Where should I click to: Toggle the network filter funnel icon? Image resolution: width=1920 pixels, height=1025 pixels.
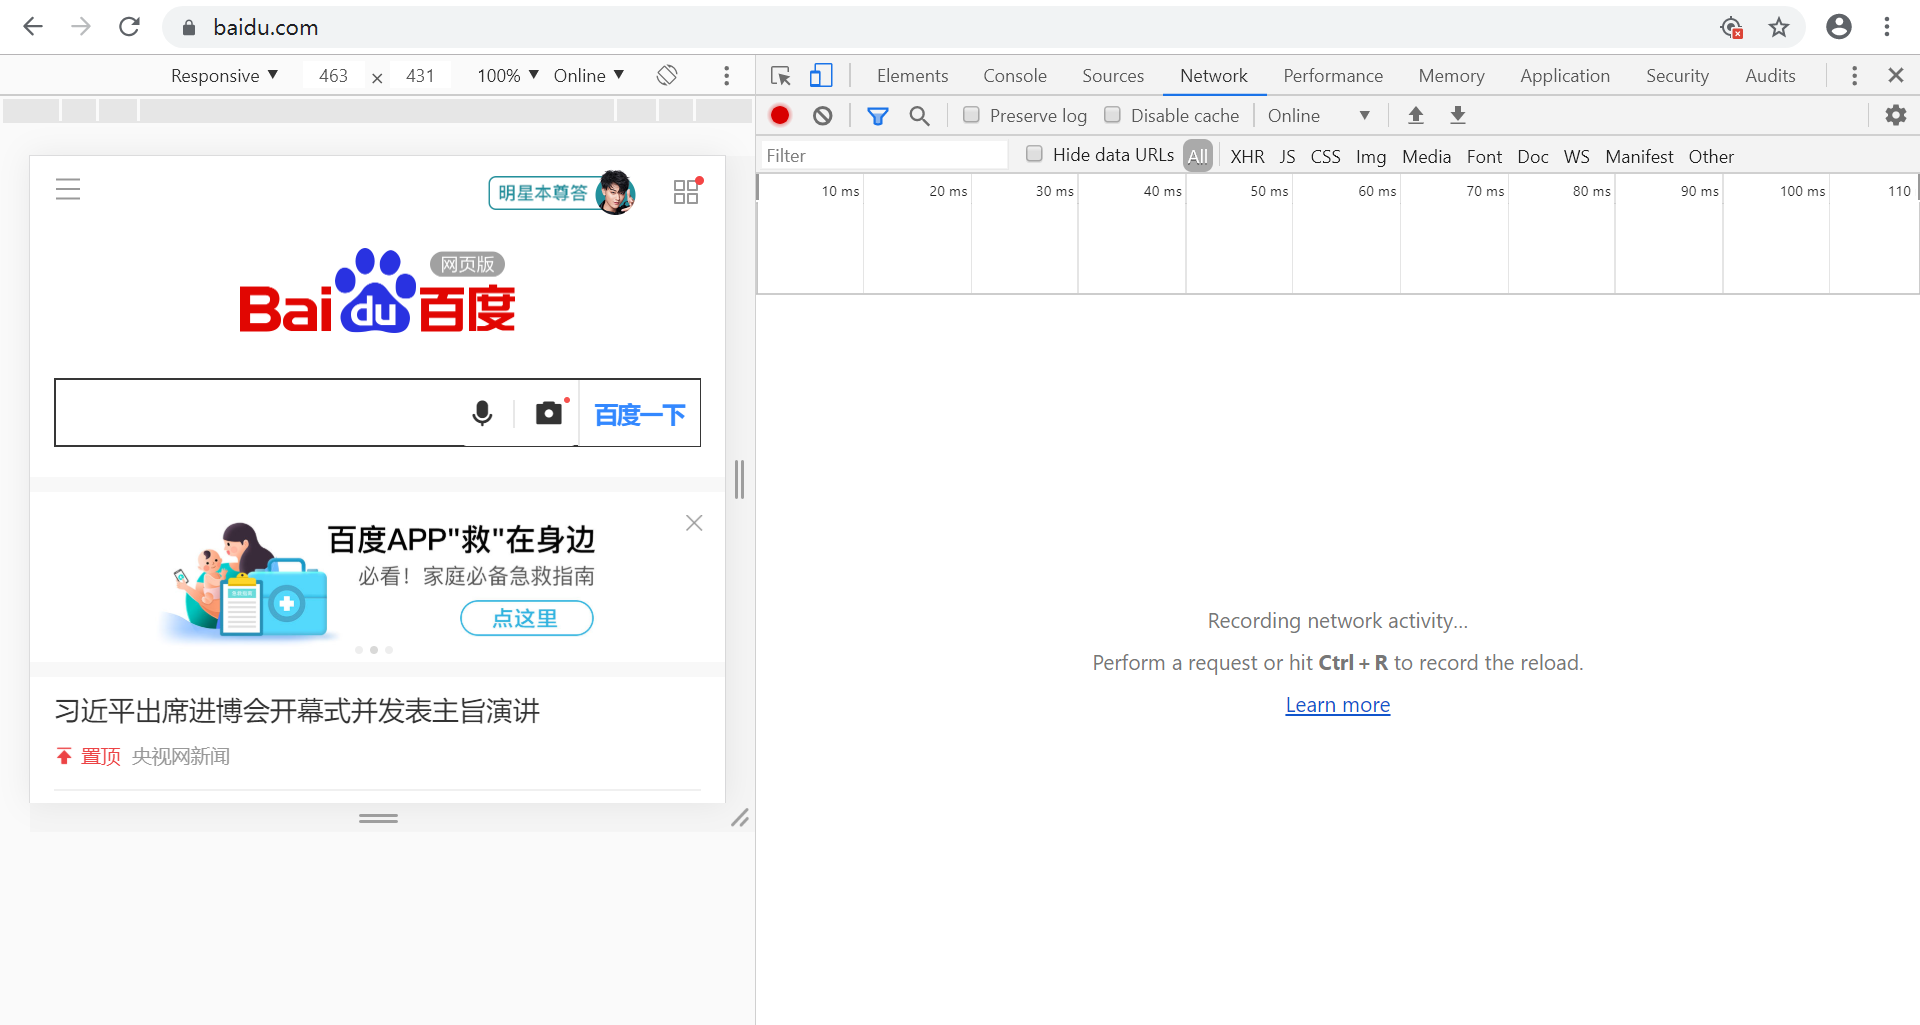[877, 116]
